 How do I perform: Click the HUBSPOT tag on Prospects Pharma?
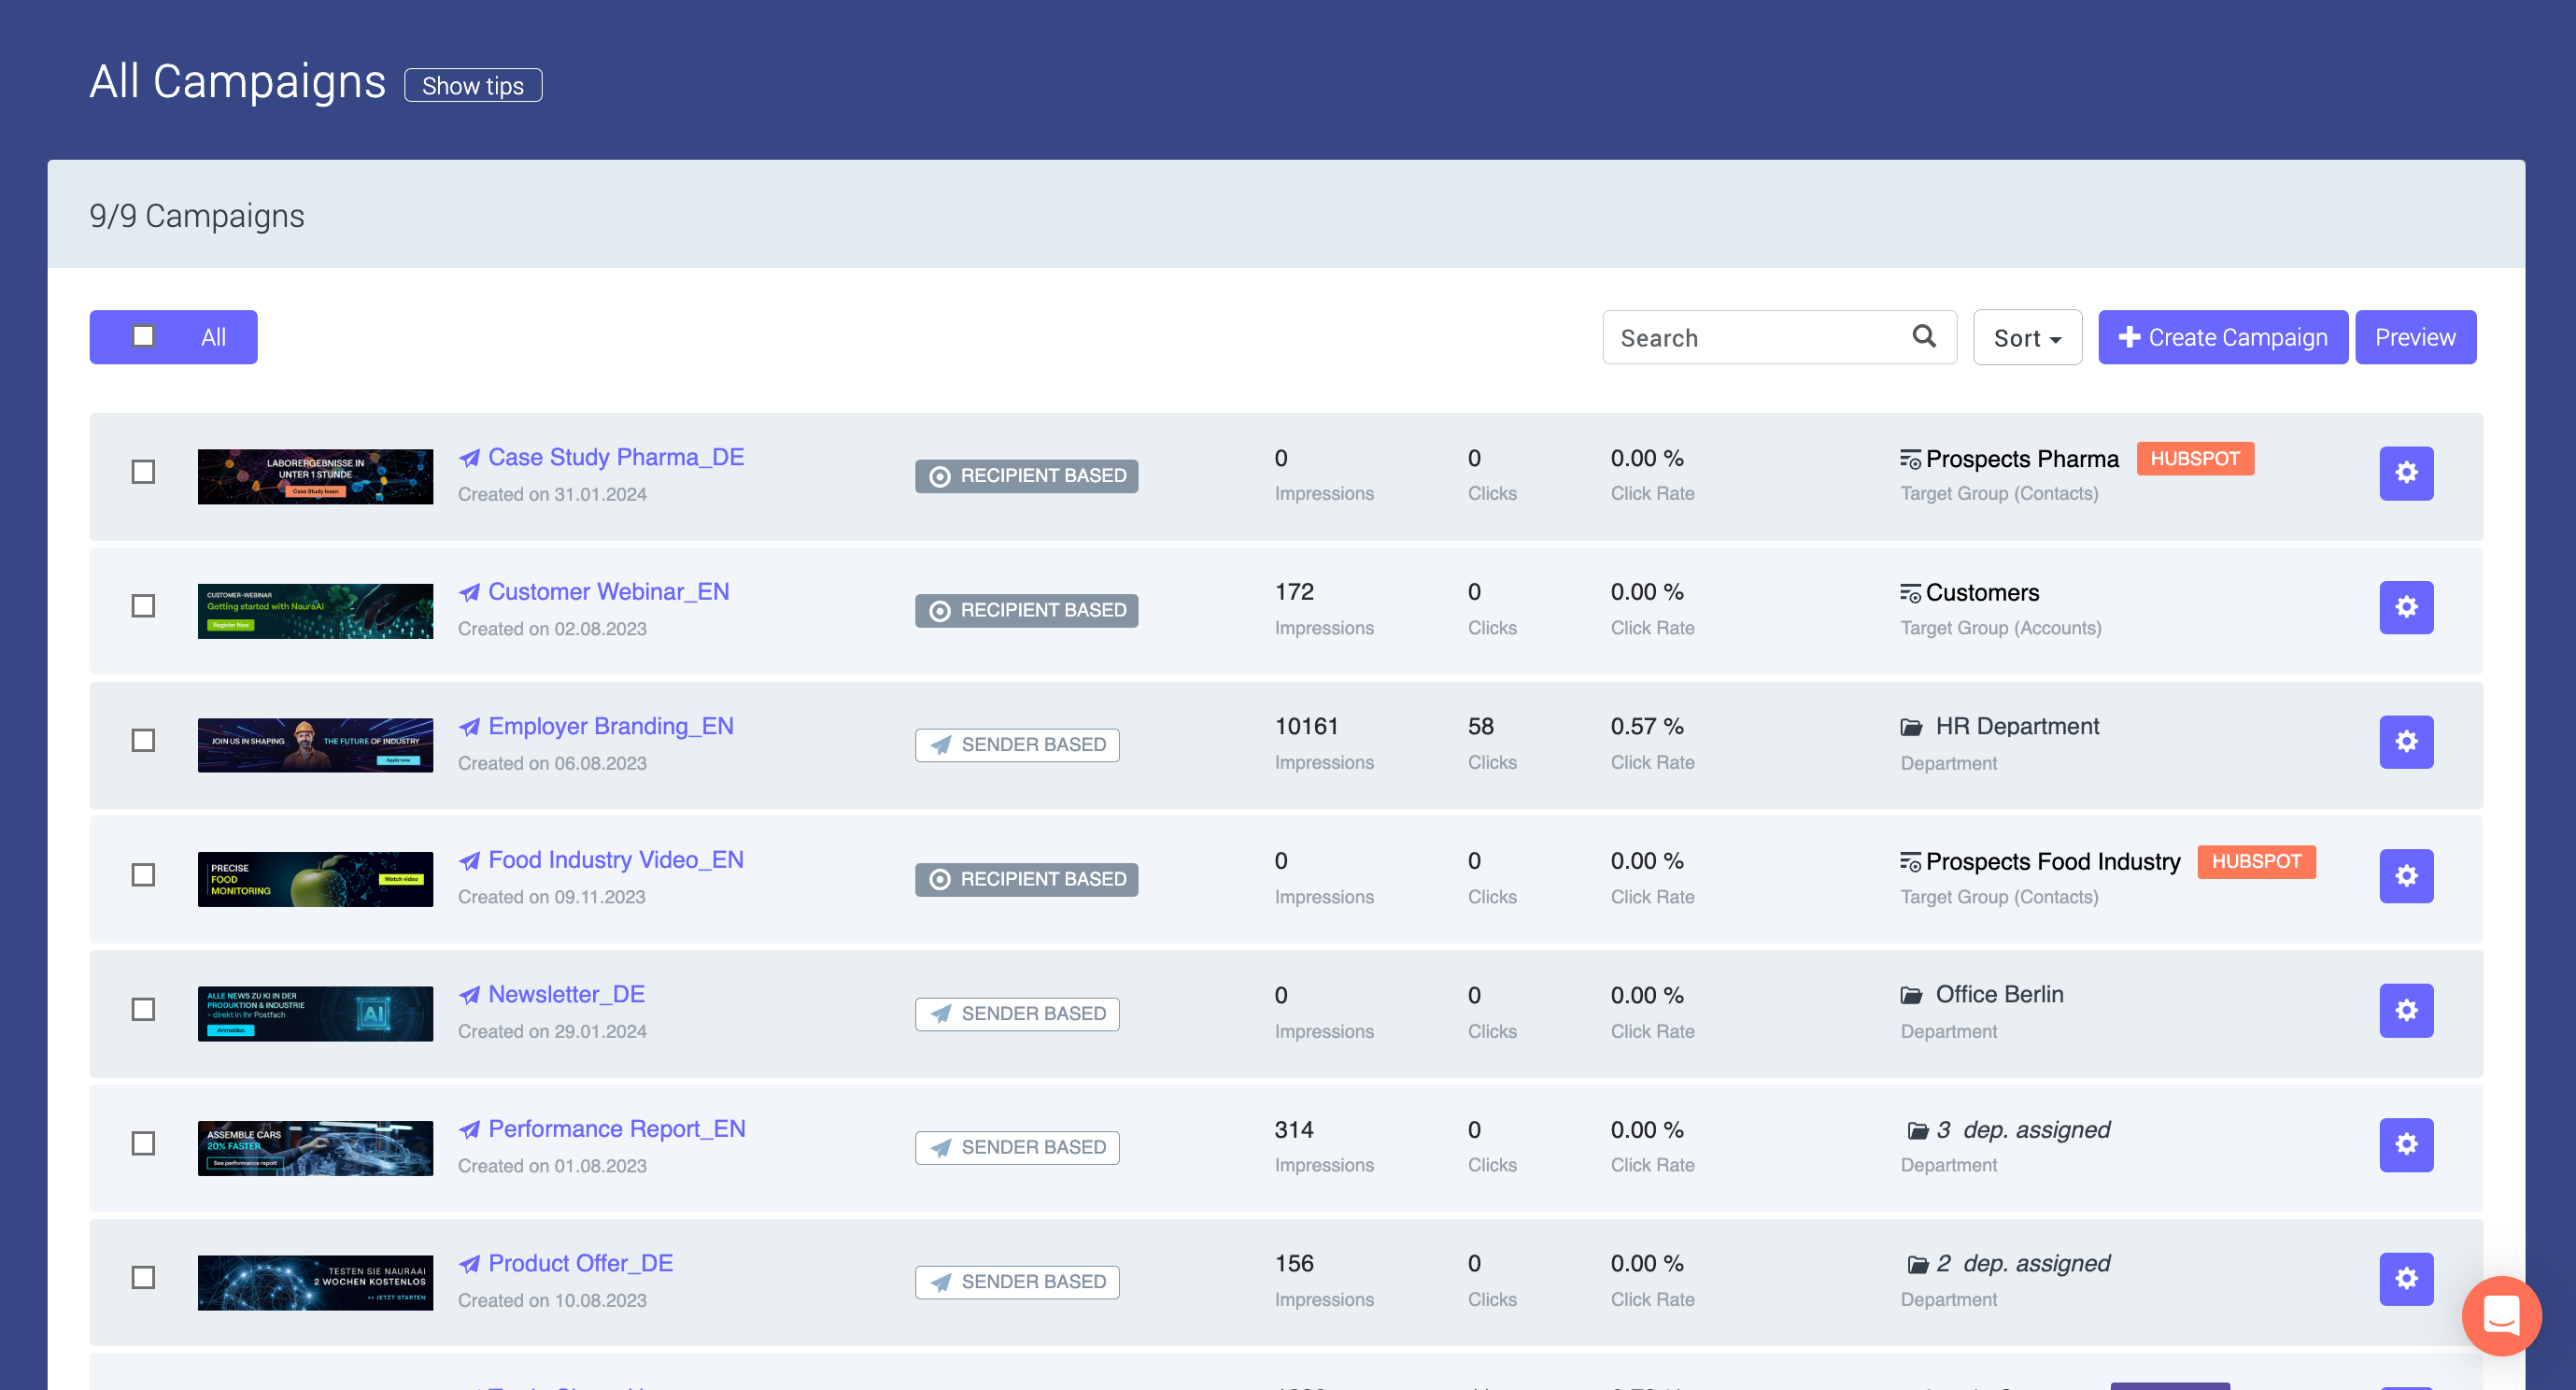[x=2194, y=459]
